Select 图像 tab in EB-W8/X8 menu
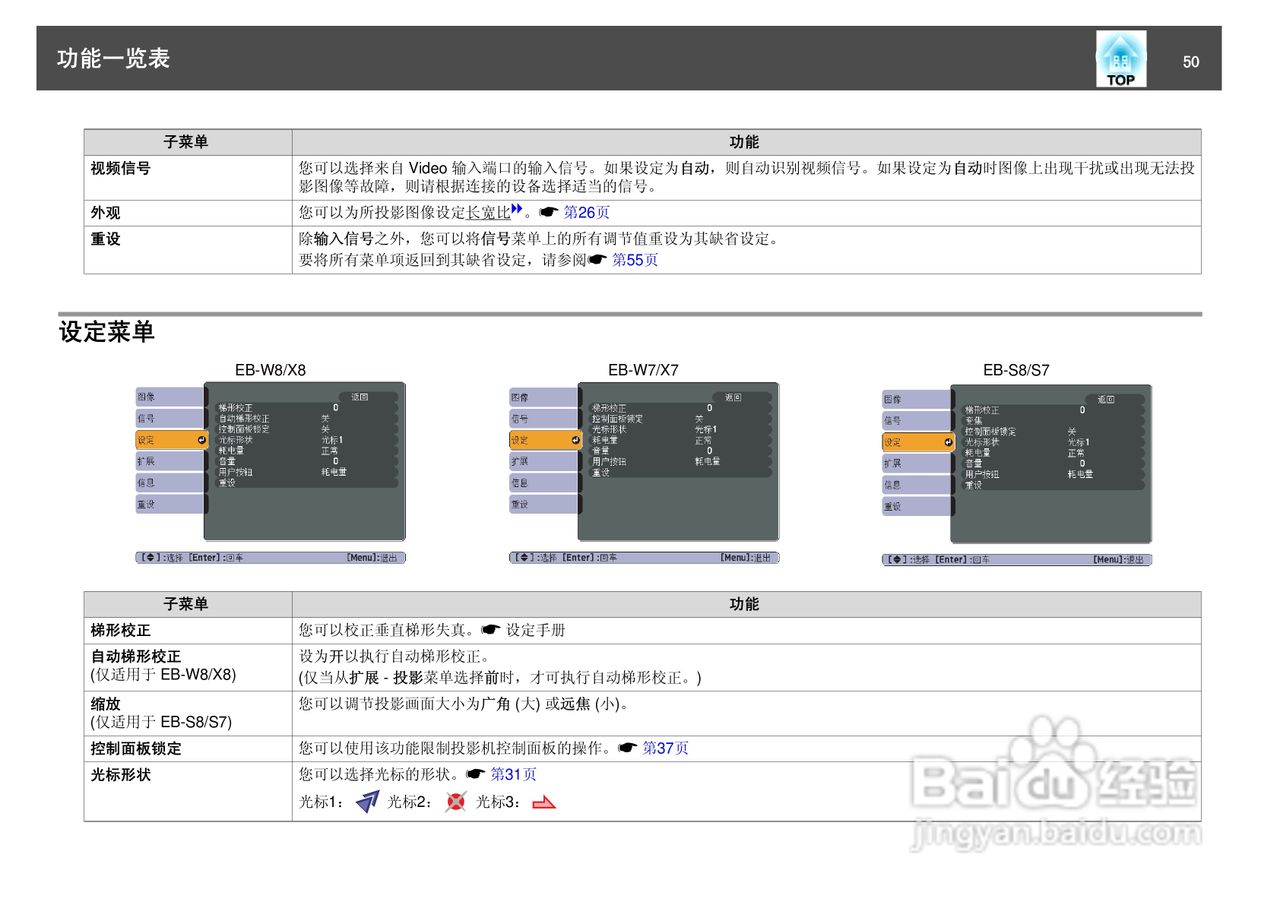The image size is (1280, 905). click(170, 397)
